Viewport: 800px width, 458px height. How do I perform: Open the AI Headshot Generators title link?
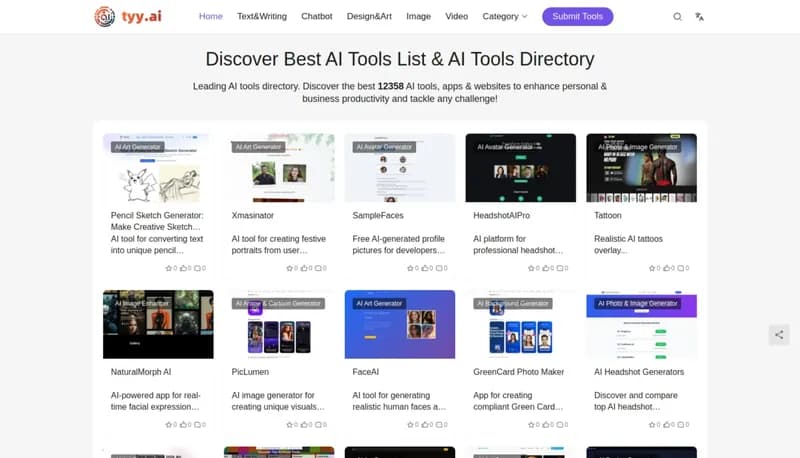tap(639, 372)
